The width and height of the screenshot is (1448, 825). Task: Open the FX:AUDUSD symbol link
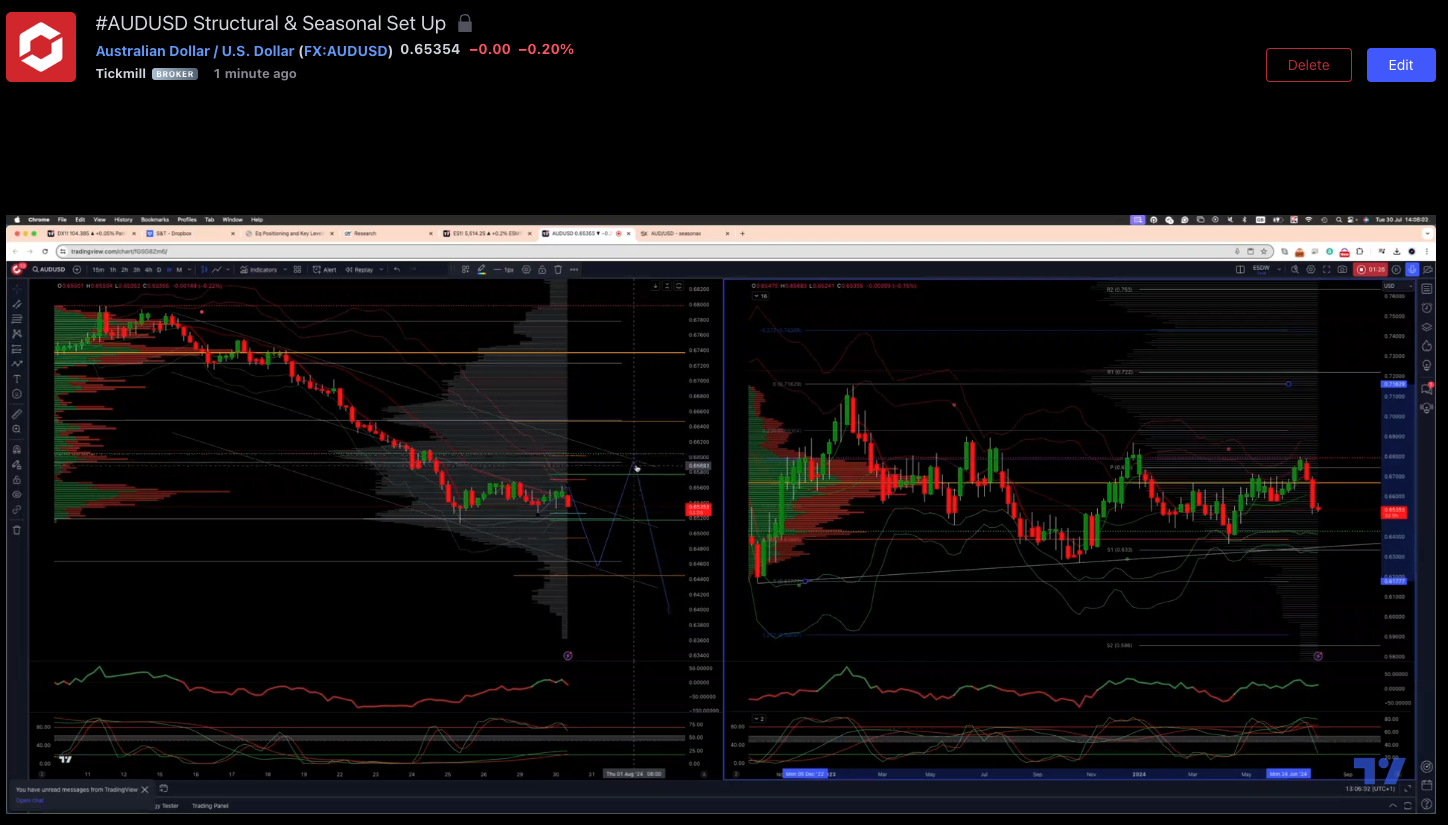click(345, 50)
